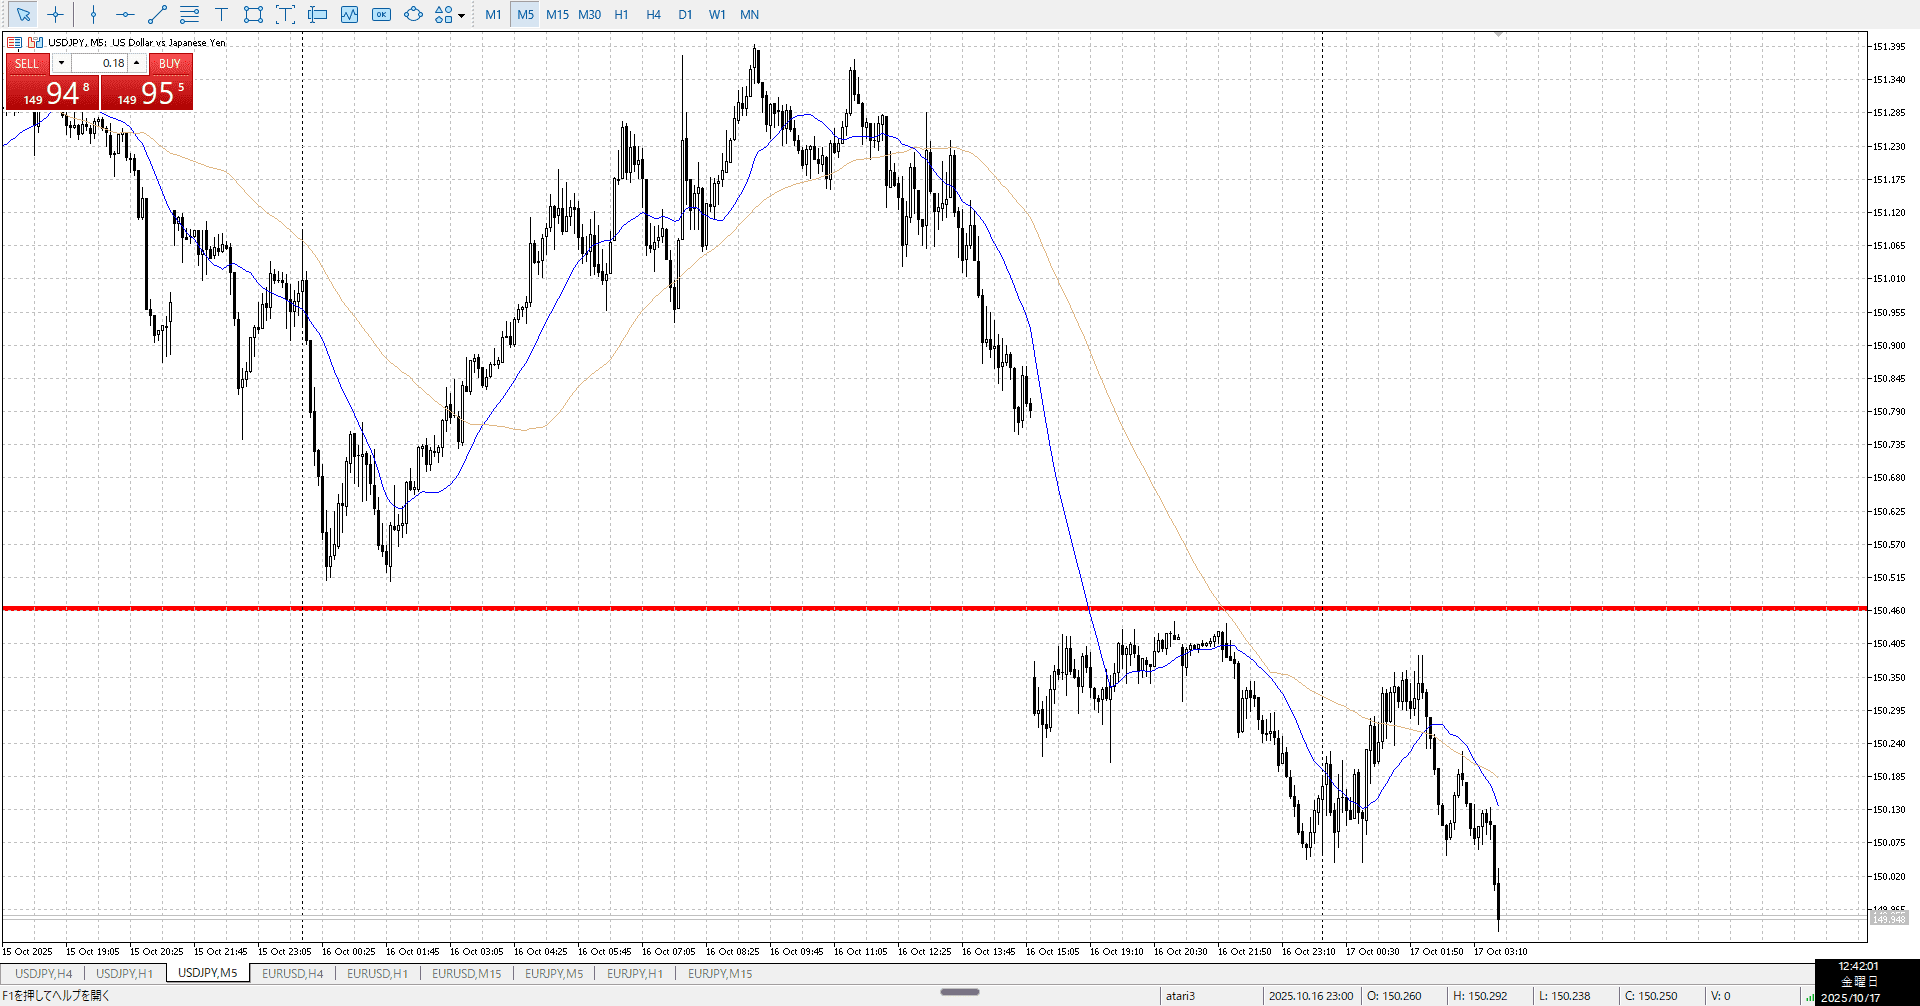The width and height of the screenshot is (1920, 1006).
Task: Increase lot volume with up arrow
Action: (137, 63)
